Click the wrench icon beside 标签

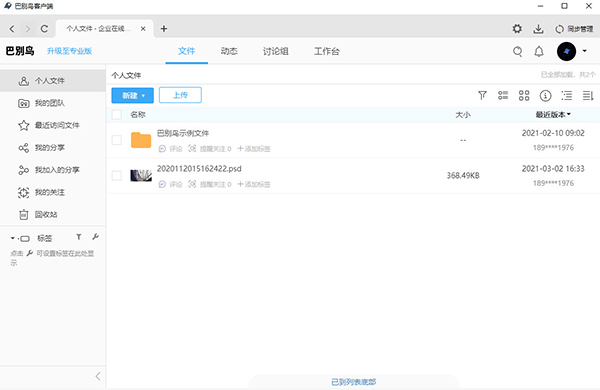96,237
